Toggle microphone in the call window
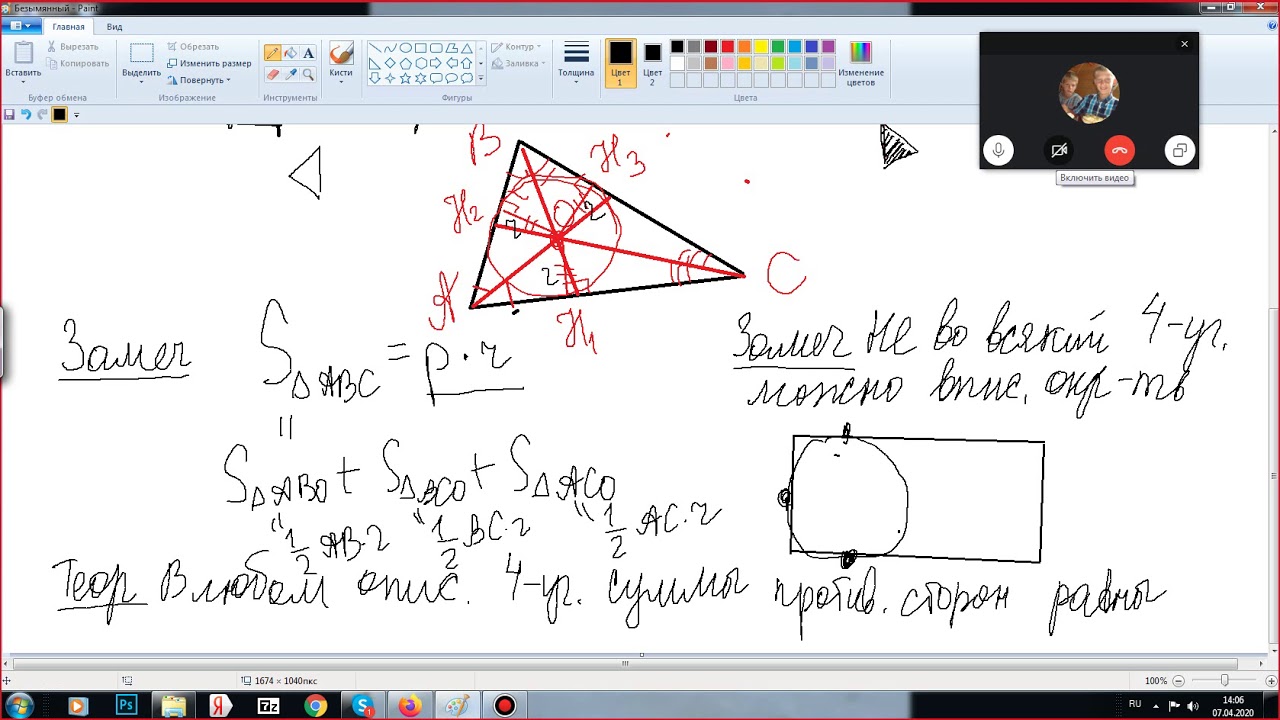Viewport: 1280px width, 720px height. point(997,151)
